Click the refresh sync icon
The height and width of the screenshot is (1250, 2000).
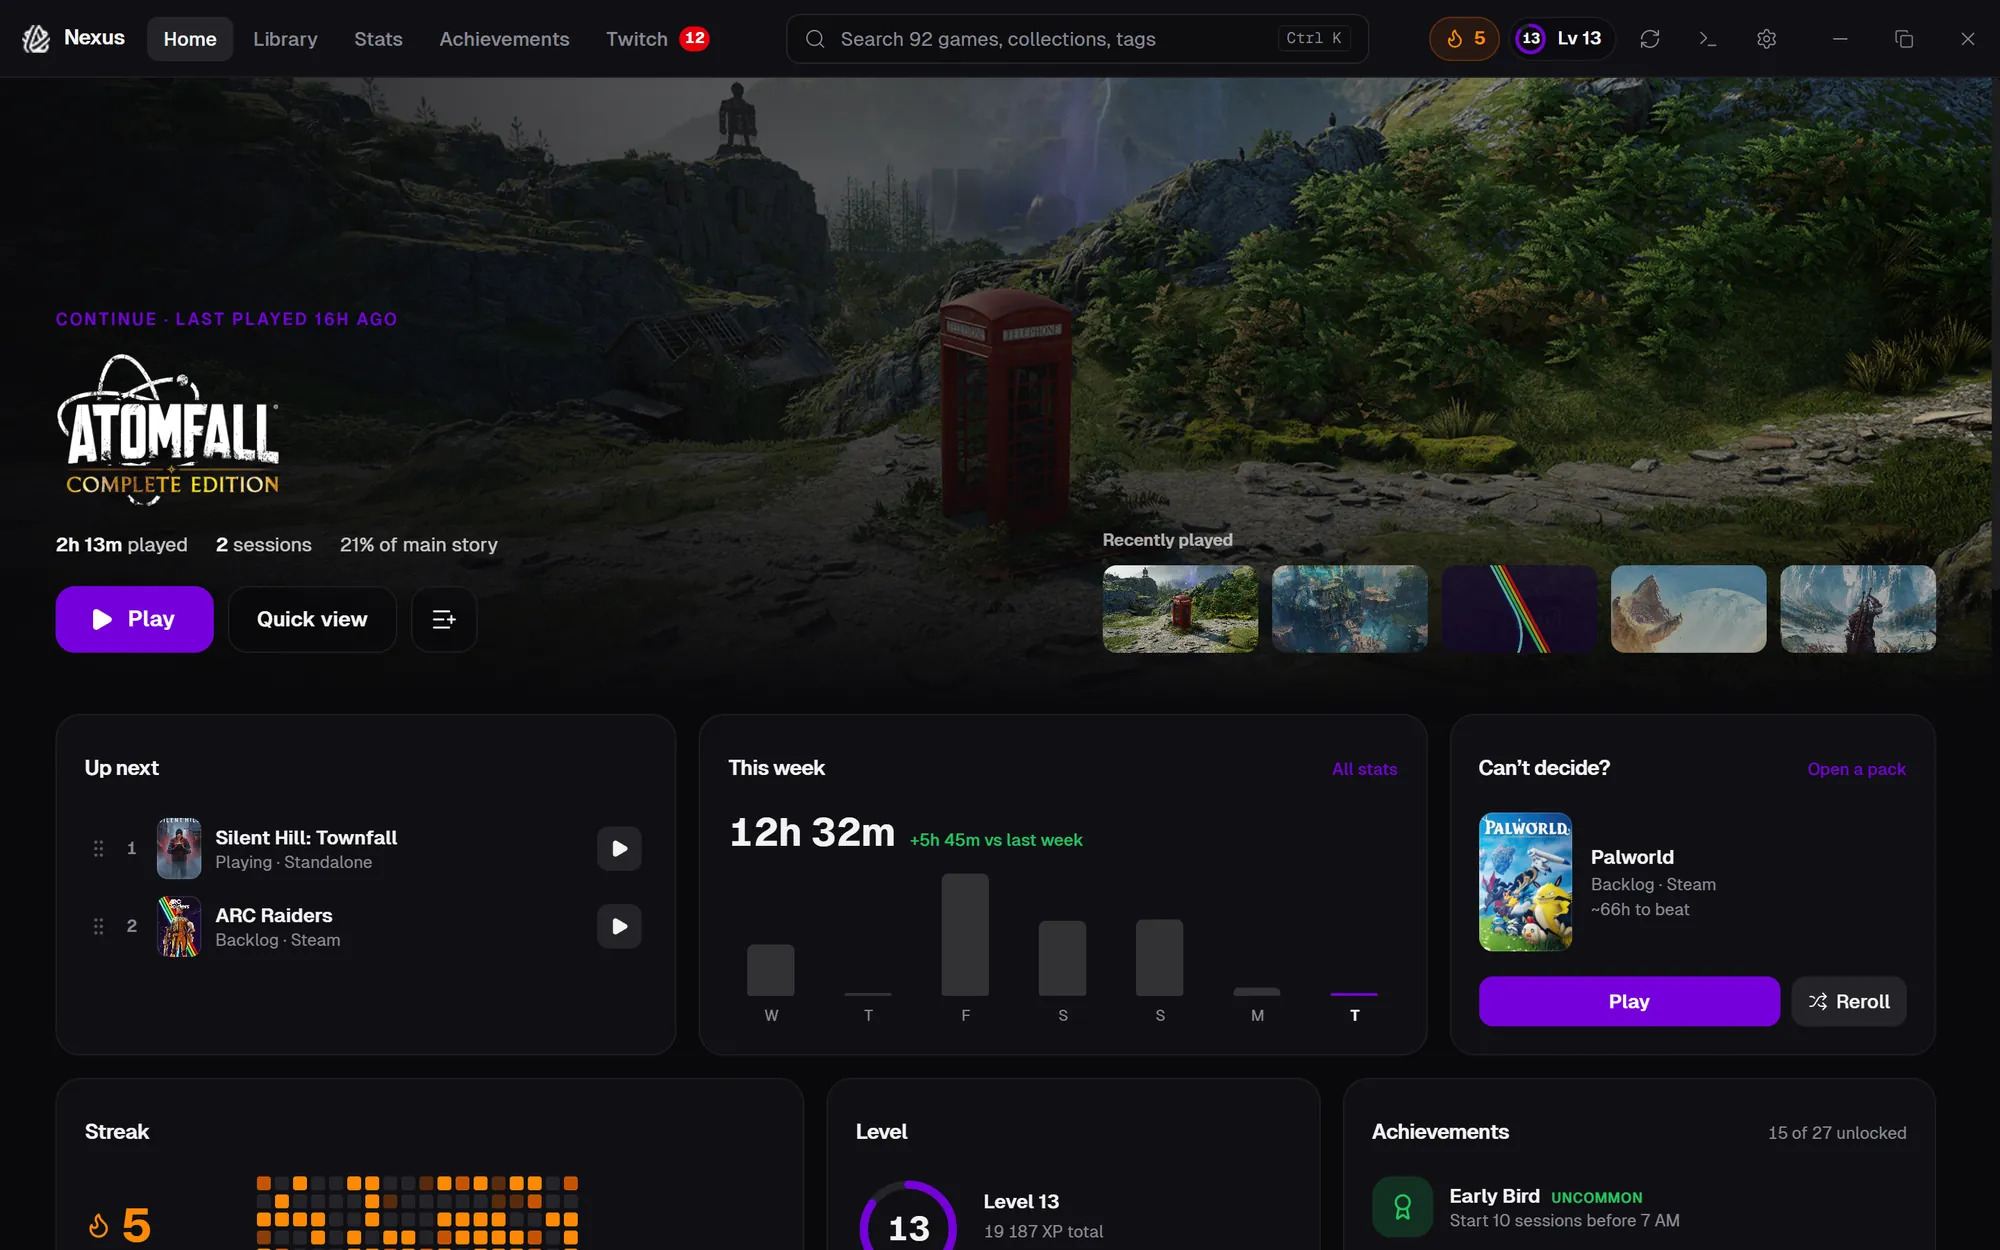click(1650, 39)
